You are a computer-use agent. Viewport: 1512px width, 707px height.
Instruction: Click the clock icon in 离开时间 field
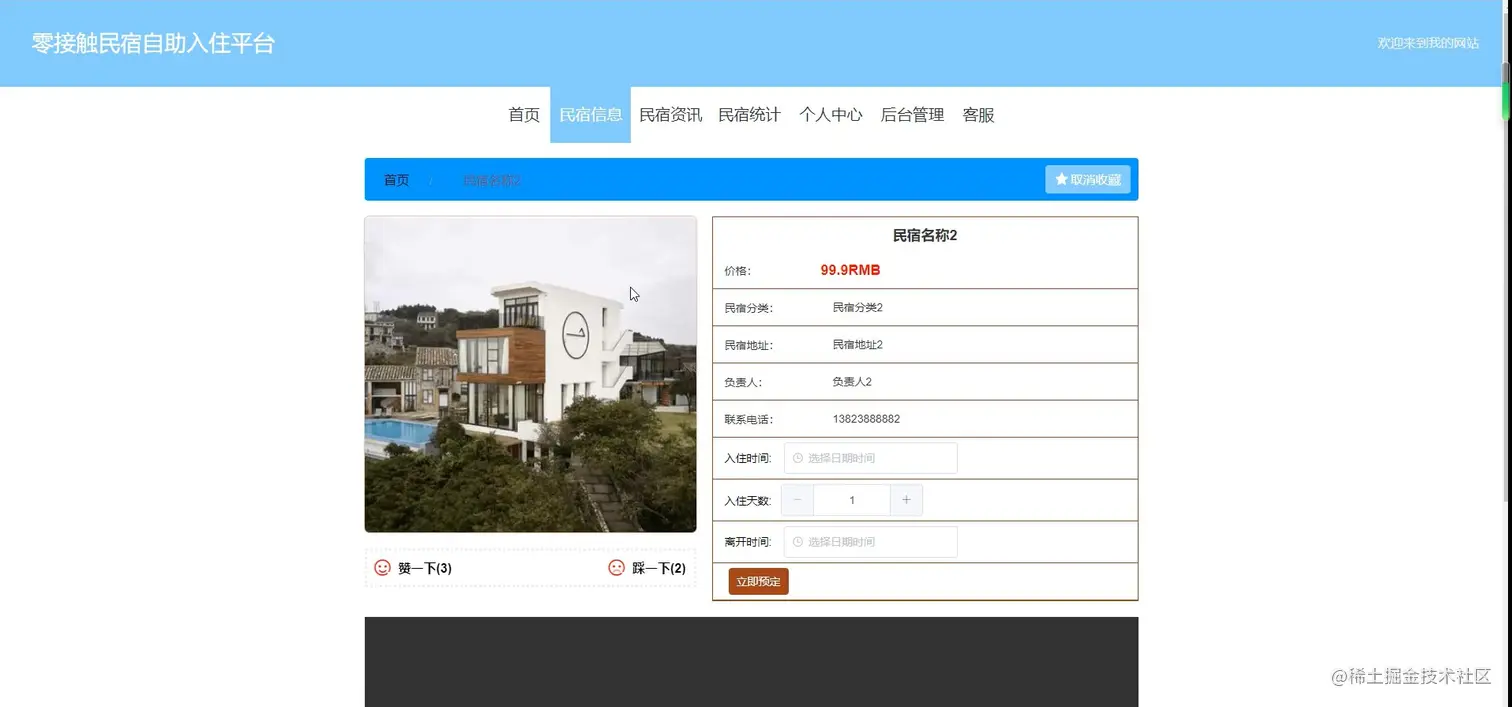(x=797, y=541)
